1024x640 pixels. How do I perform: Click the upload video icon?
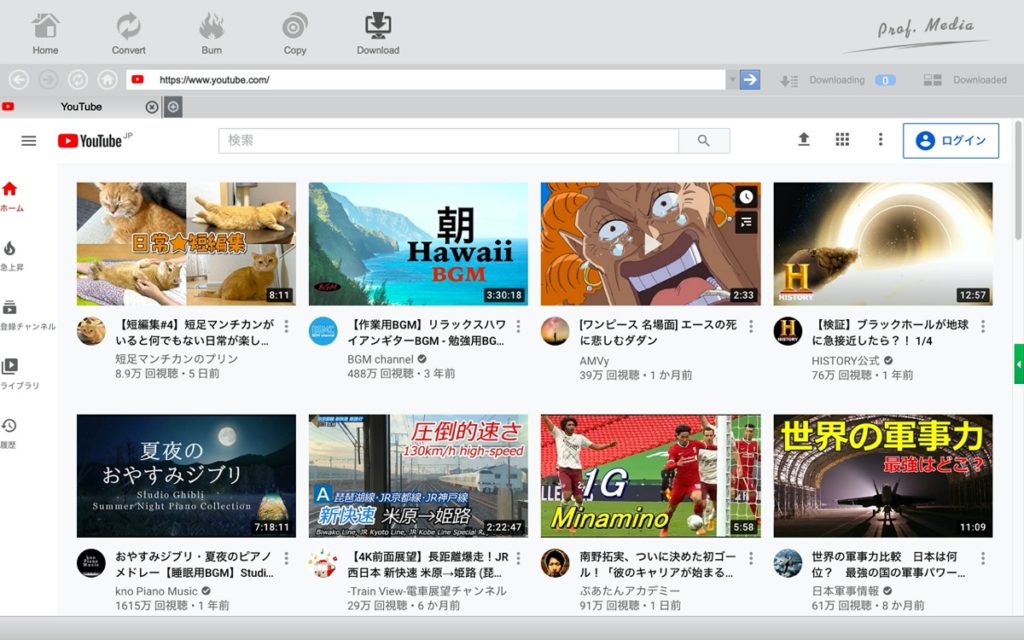point(804,139)
